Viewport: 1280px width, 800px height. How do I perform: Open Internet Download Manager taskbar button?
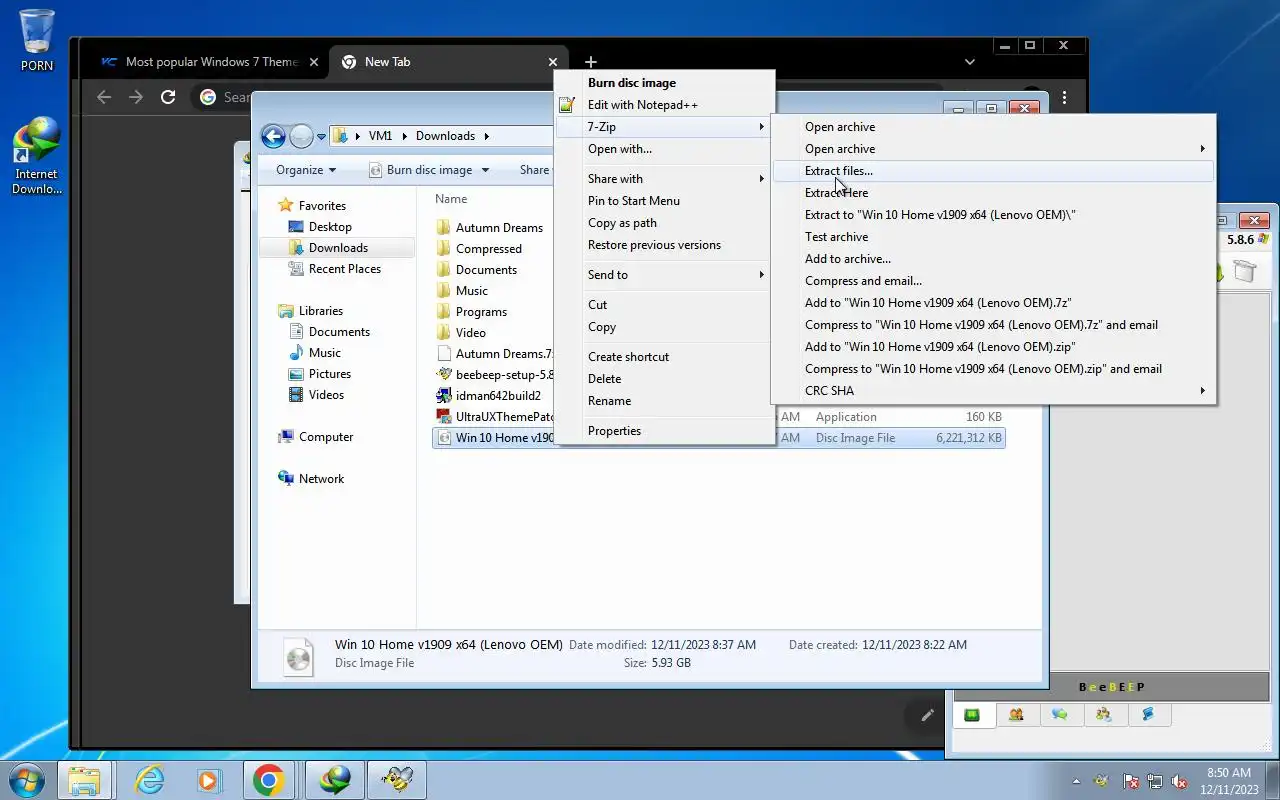(334, 780)
